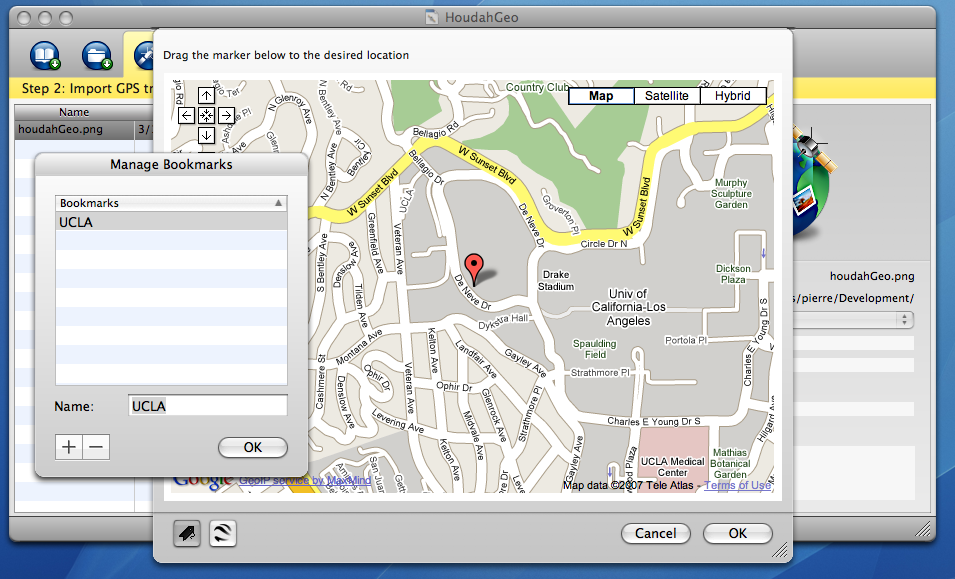The width and height of the screenshot is (955, 579).
Task: Add a bookmark with the plus button
Action: [69, 447]
